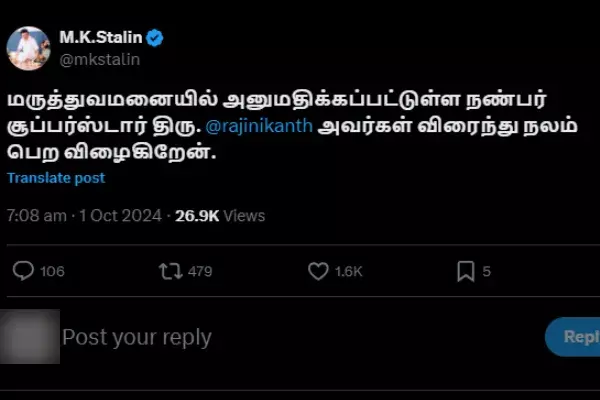Viewport: 600px width, 400px height.
Task: Click Translate post
Action: [56, 178]
